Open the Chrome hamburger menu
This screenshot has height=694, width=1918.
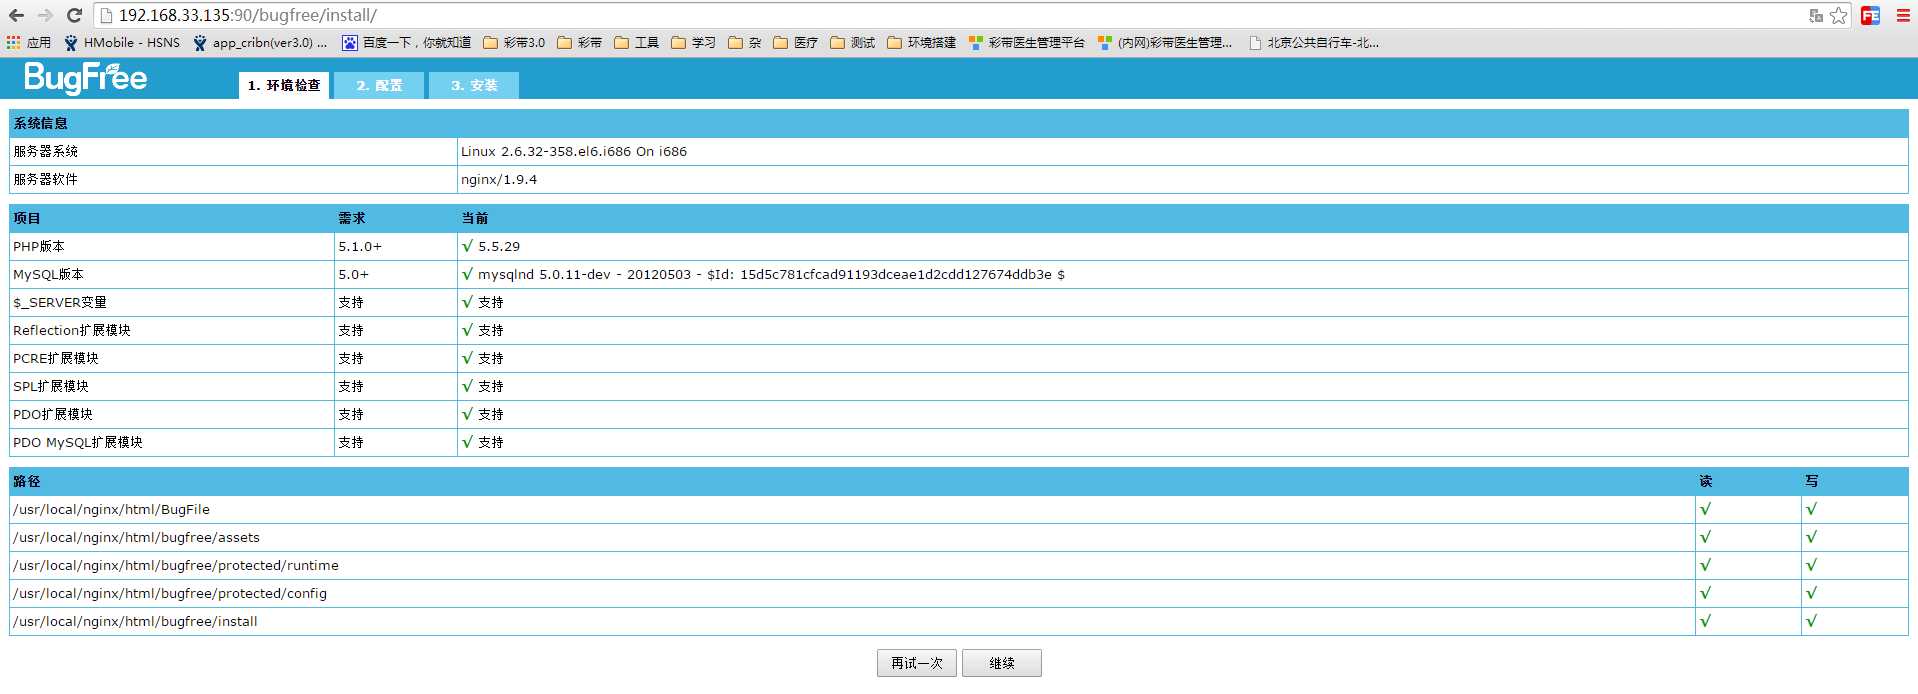[1903, 15]
